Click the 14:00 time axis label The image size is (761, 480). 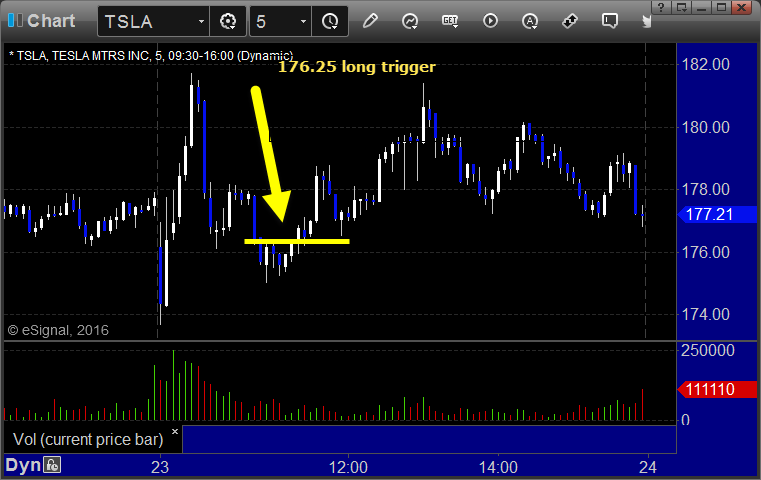498,467
